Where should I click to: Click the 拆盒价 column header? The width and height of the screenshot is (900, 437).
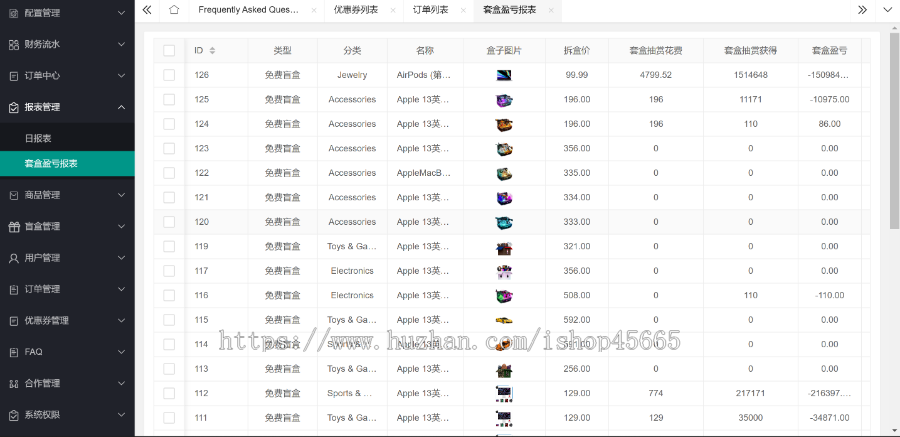pos(576,51)
